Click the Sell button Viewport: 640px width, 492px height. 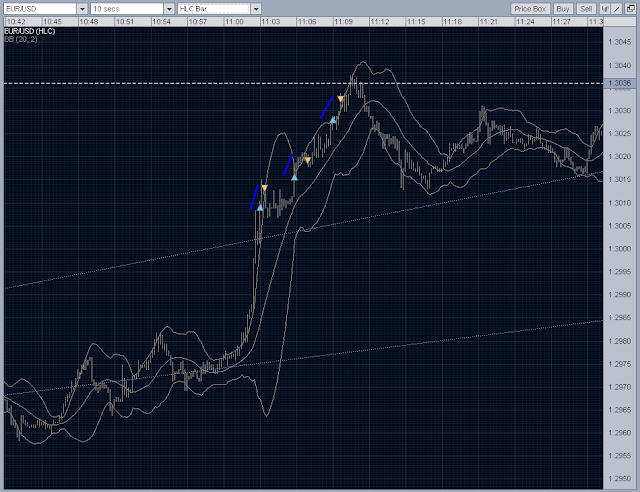tap(586, 9)
